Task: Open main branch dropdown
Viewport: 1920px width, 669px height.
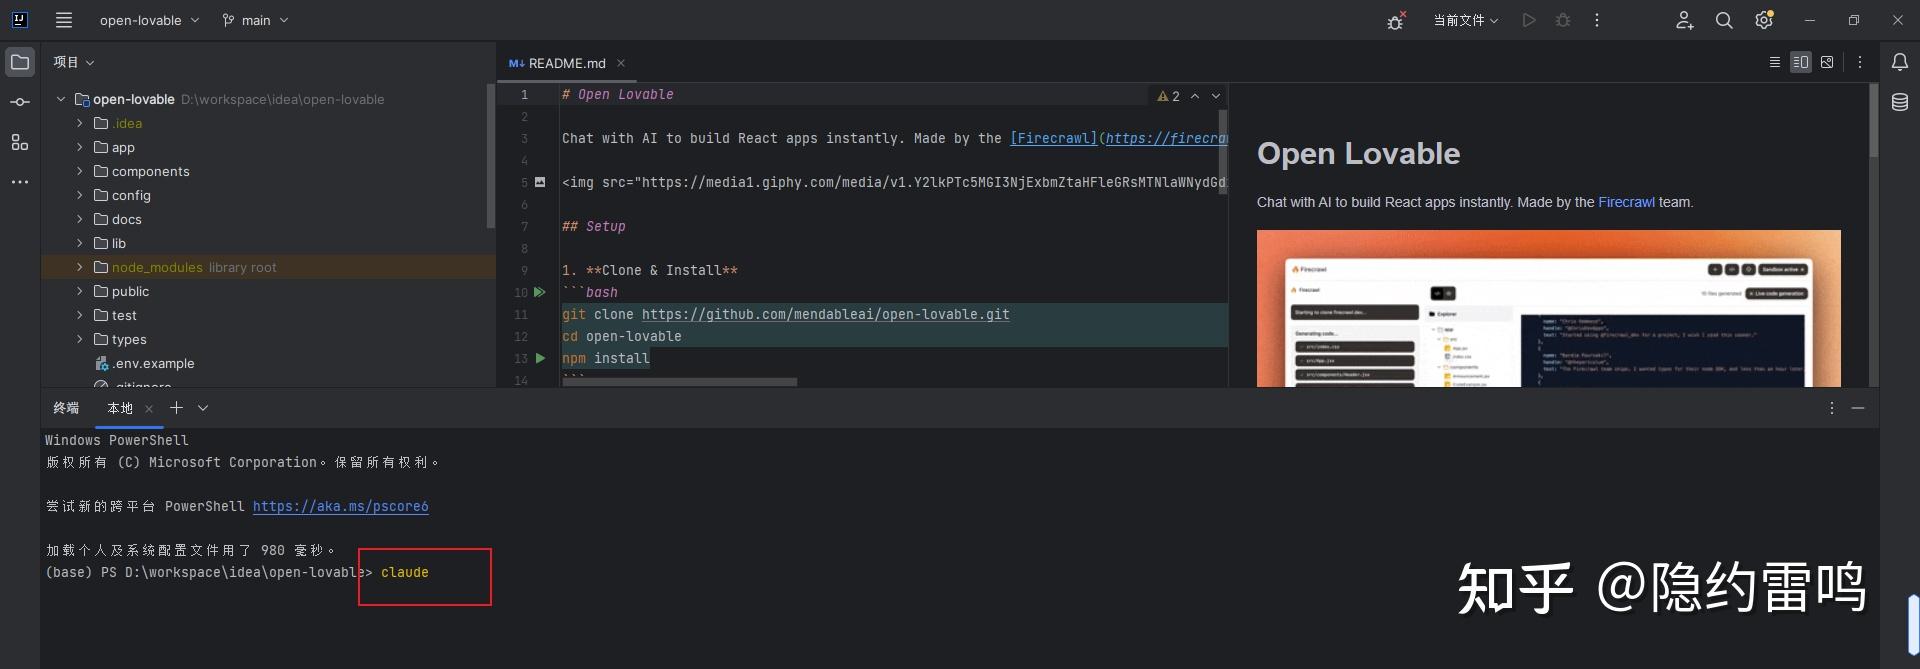Action: [x=255, y=20]
